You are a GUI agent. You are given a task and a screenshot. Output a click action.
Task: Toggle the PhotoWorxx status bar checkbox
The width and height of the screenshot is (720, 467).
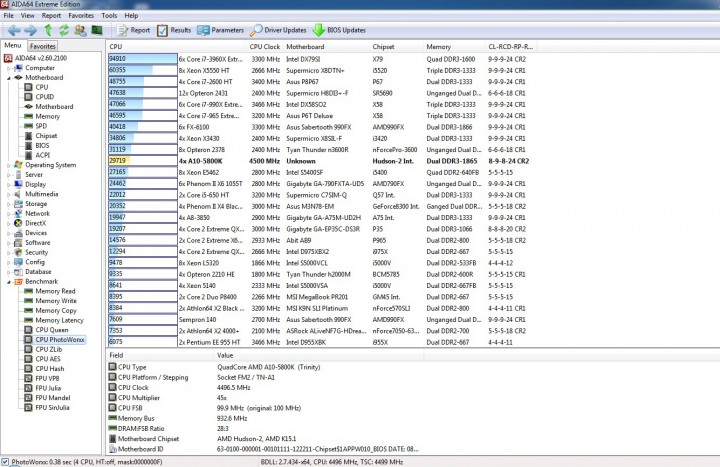[5, 462]
